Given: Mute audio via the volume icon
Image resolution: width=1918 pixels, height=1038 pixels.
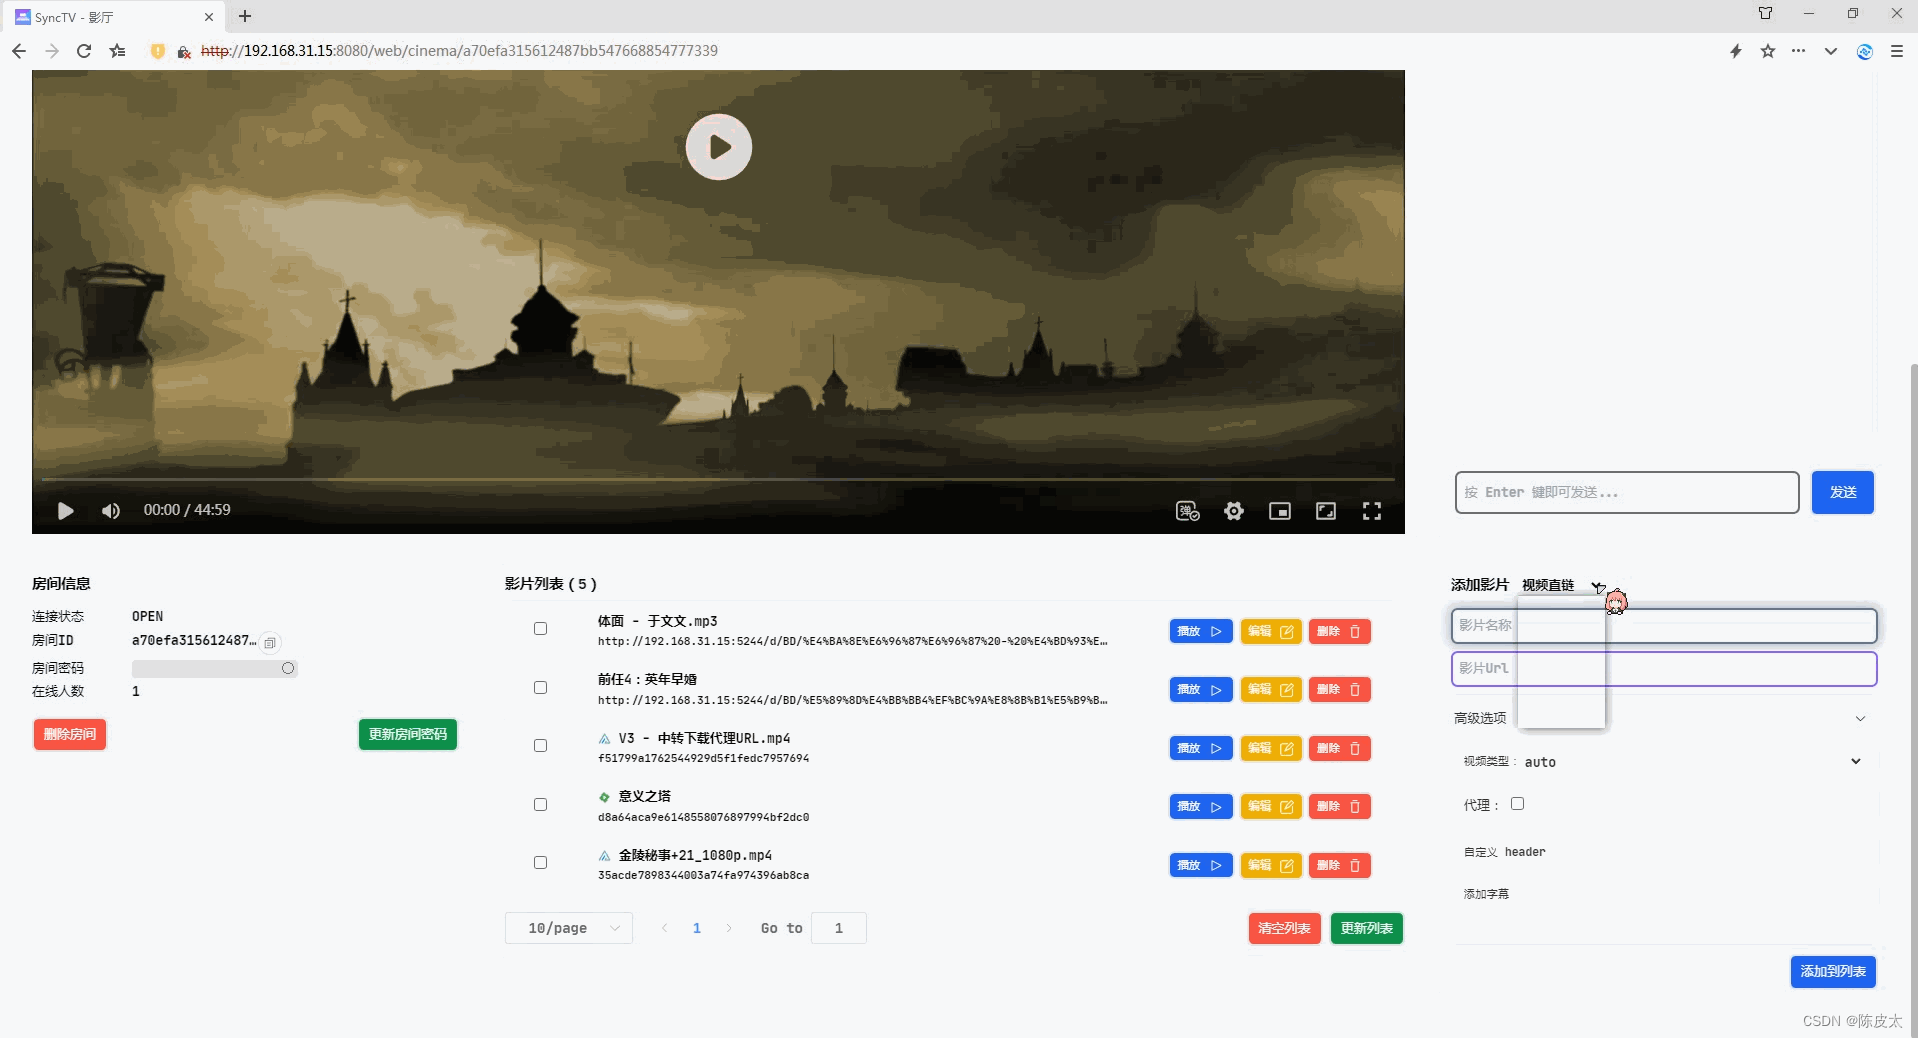Looking at the screenshot, I should (x=110, y=511).
